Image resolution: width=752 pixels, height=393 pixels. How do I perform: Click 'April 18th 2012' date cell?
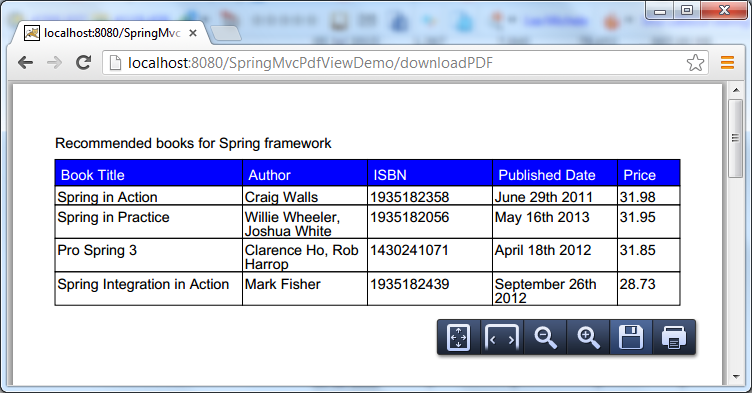click(x=555, y=256)
